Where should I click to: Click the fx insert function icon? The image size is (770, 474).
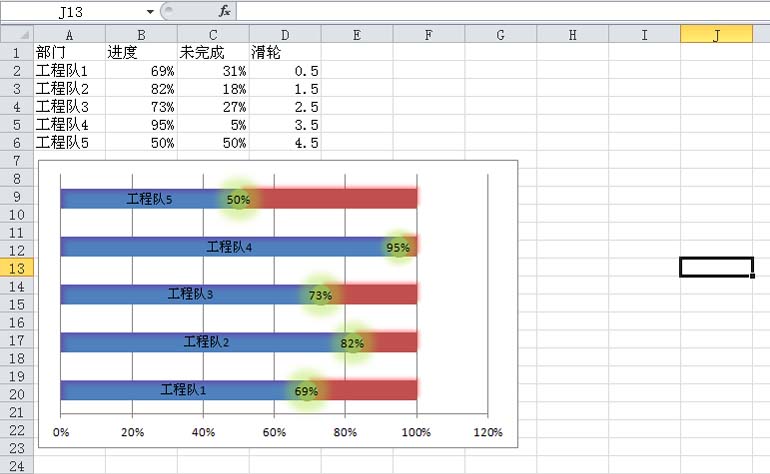coord(224,11)
